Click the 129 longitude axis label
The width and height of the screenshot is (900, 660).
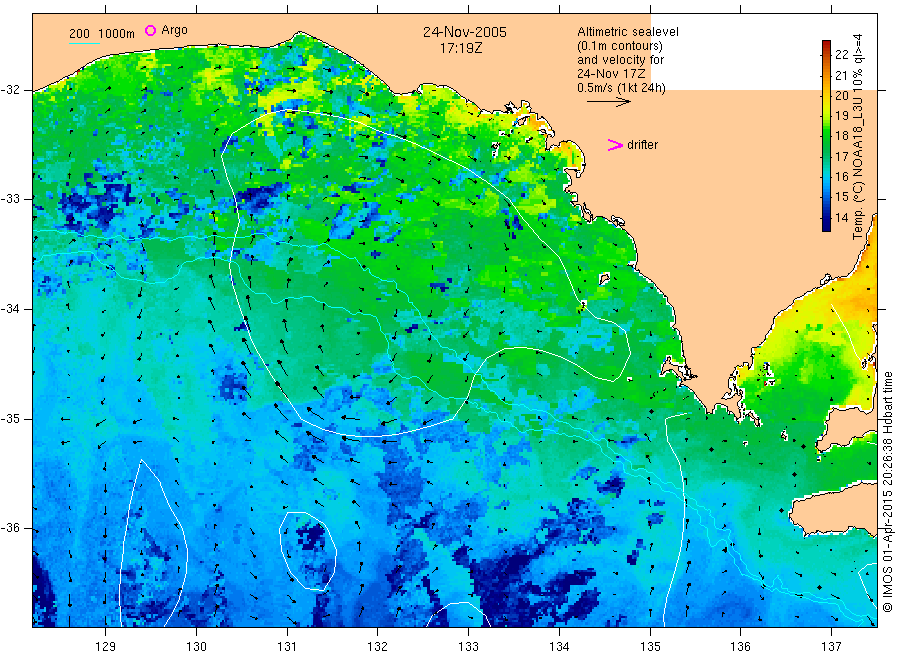click(106, 647)
